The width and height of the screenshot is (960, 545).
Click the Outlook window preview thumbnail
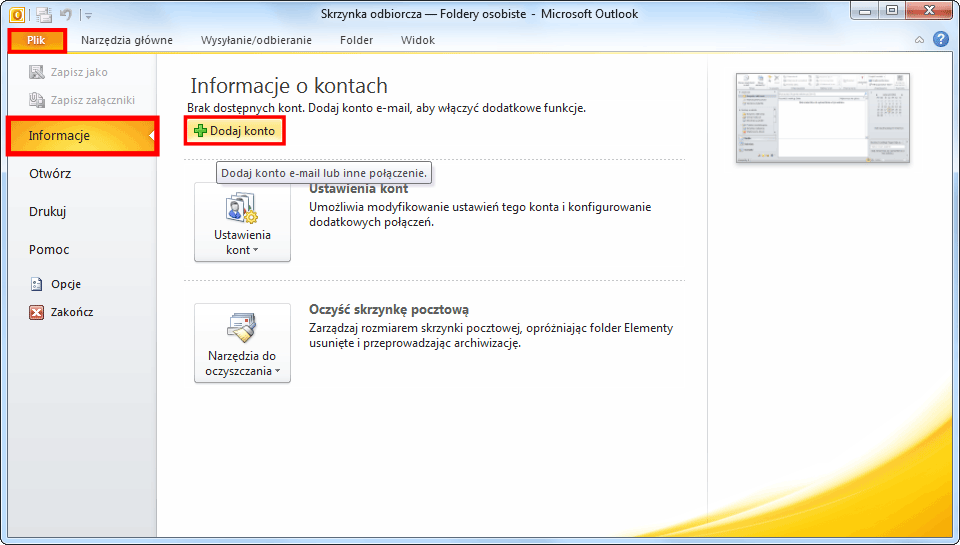(823, 118)
